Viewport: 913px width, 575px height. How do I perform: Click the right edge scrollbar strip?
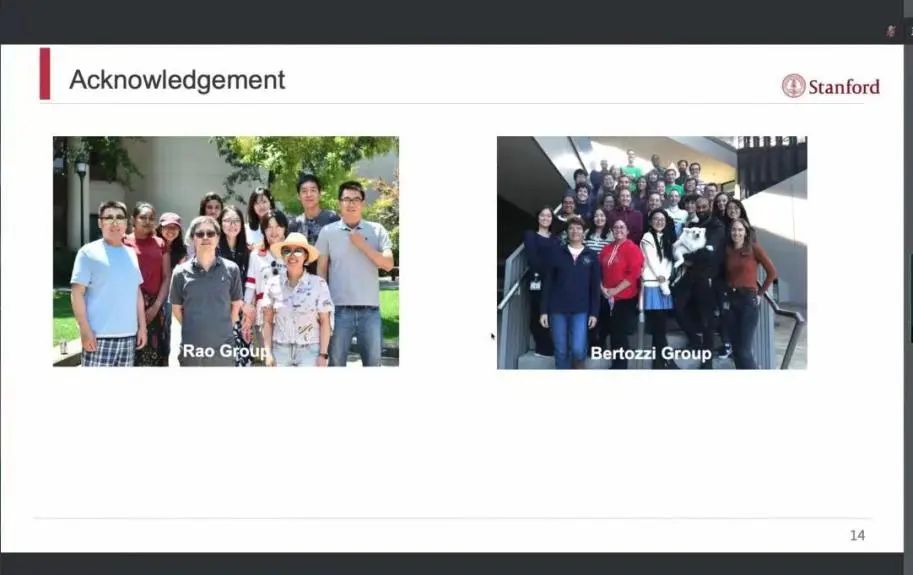coord(909,300)
